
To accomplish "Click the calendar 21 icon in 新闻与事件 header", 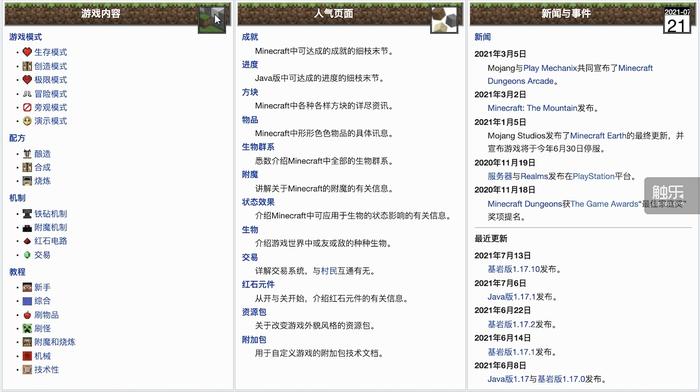I will pos(677,20).
